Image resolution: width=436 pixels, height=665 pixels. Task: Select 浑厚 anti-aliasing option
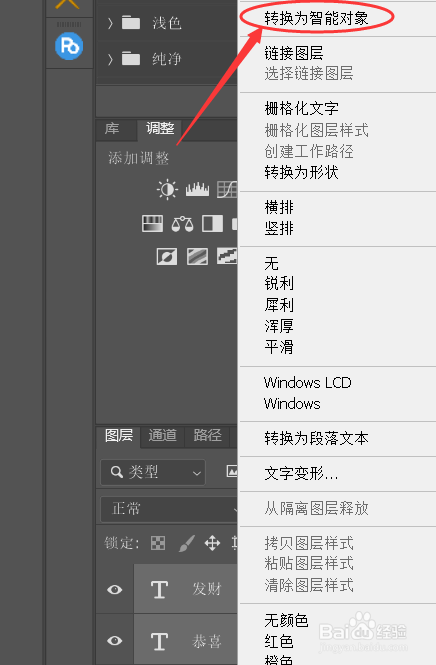pos(279,326)
